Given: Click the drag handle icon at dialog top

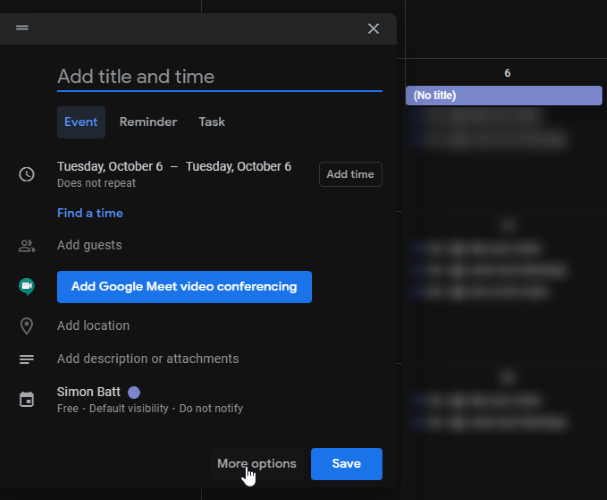Looking at the screenshot, I should click(x=22, y=28).
